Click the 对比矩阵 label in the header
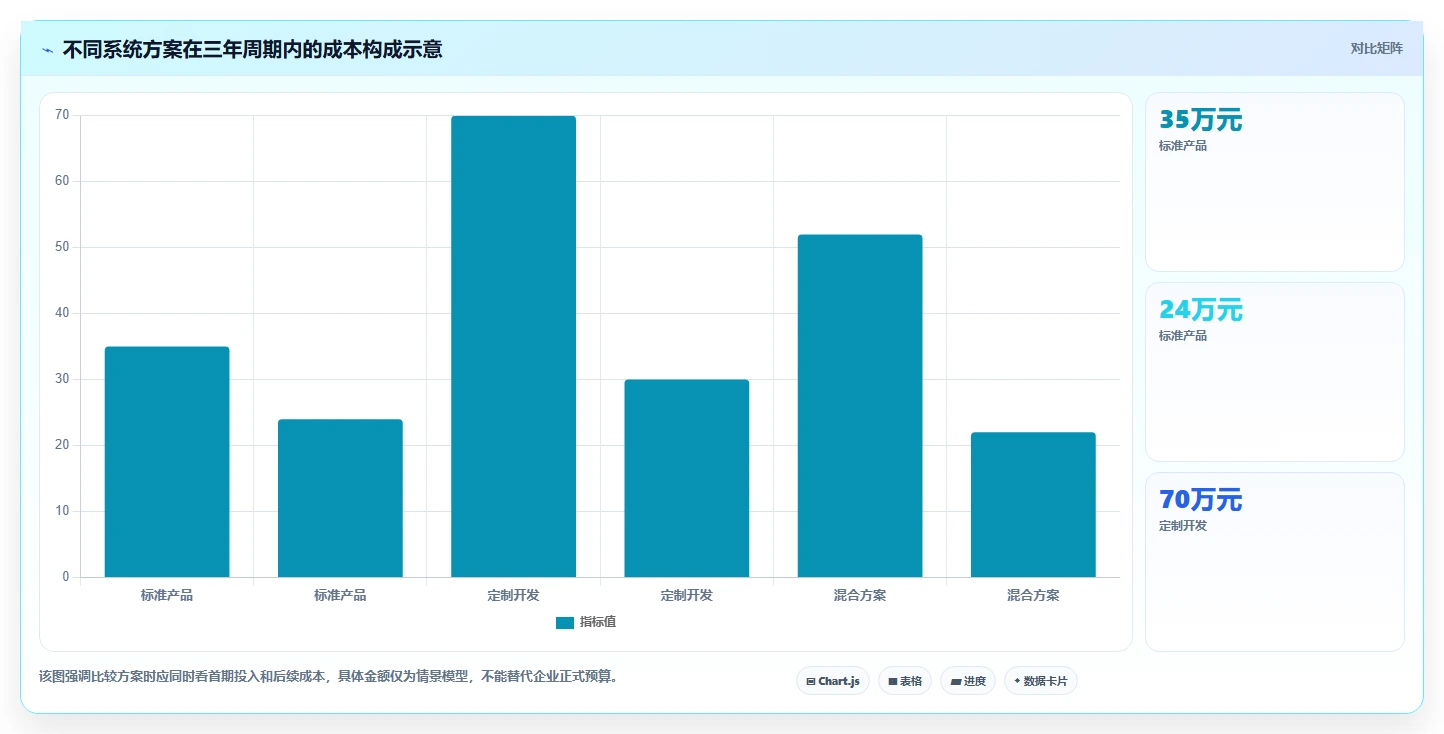The image size is (1444, 734). click(x=1377, y=49)
